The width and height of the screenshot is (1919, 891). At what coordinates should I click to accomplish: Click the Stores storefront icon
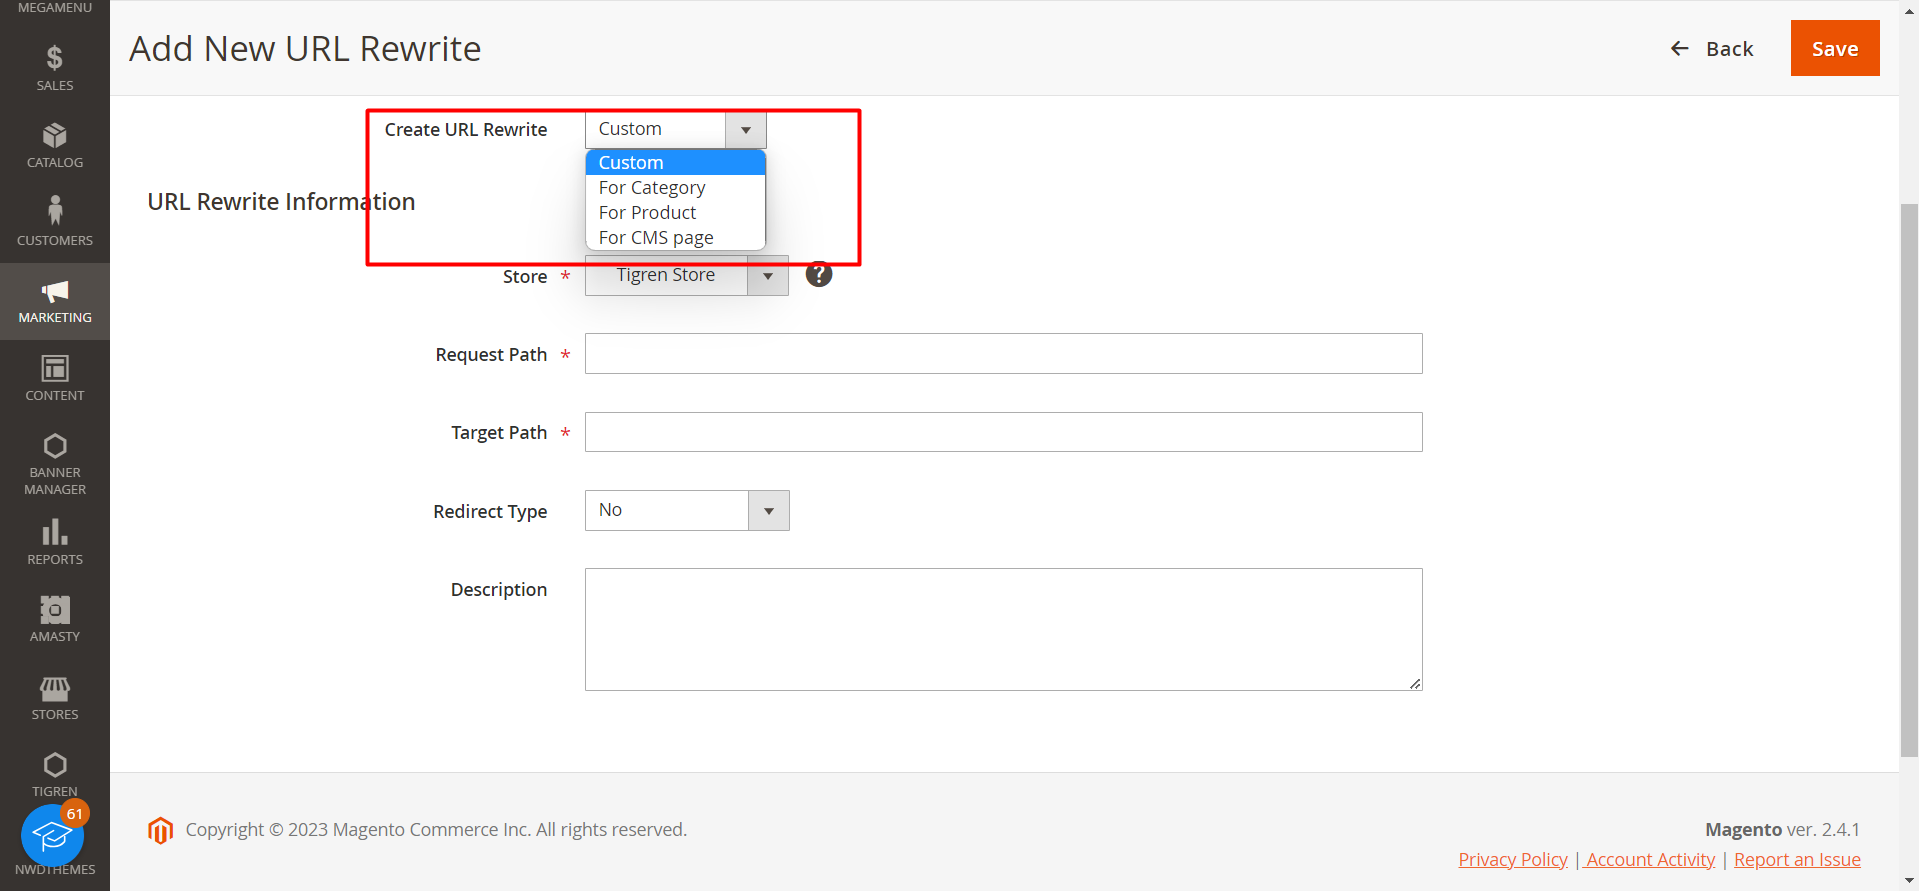[x=55, y=688]
